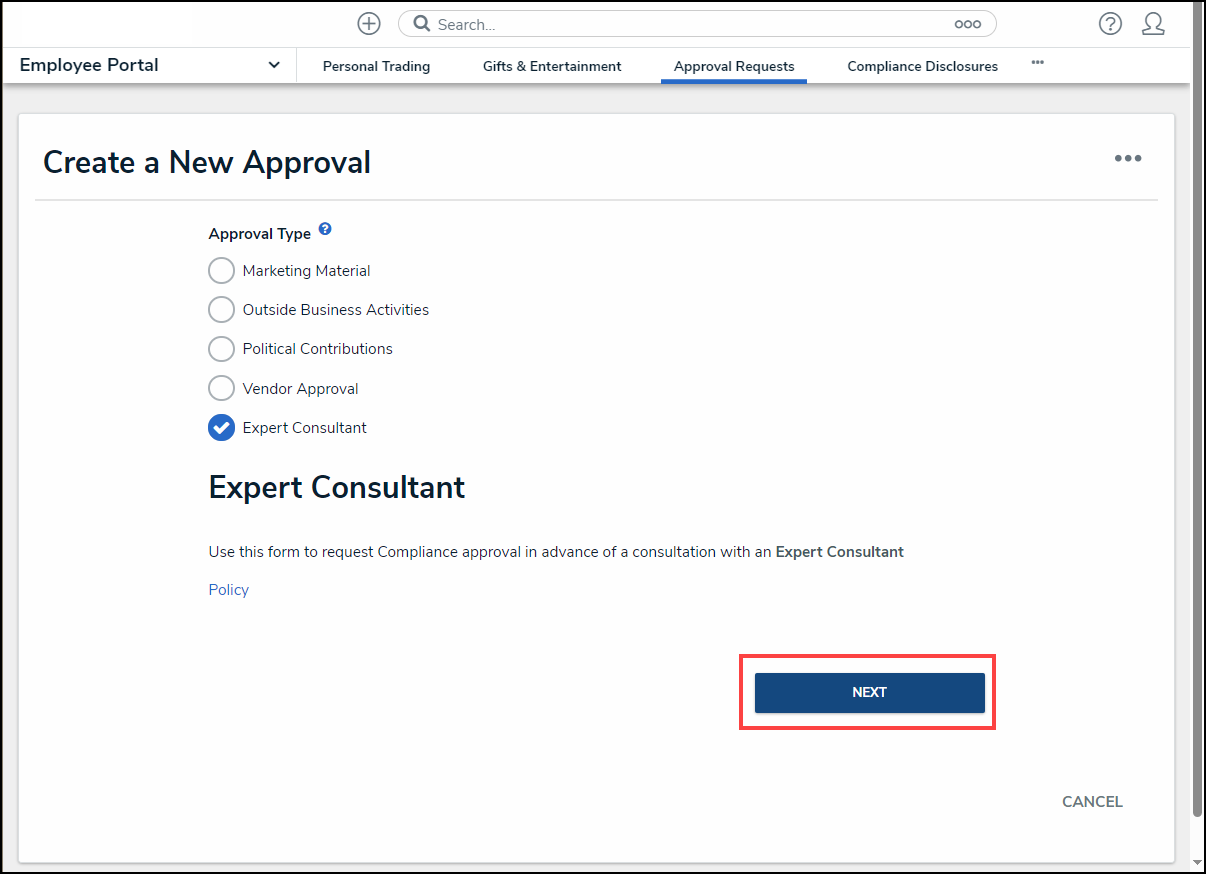Image resolution: width=1206 pixels, height=874 pixels.
Task: Go to the Compliance Disclosures tab
Action: tap(922, 67)
